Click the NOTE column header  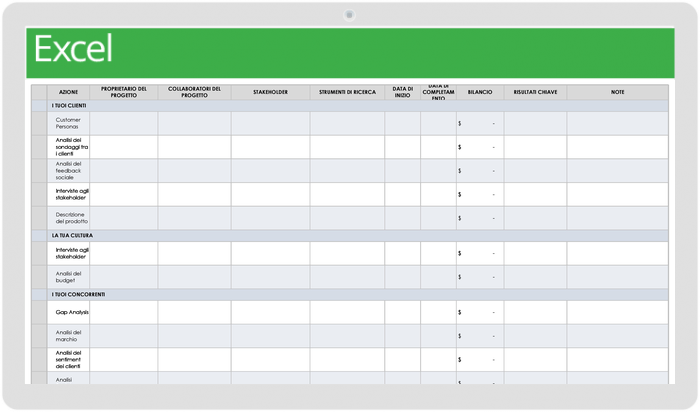coord(617,92)
